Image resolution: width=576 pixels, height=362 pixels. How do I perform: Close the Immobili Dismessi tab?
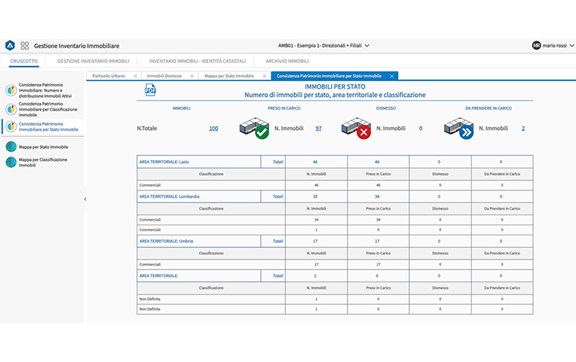pos(192,76)
